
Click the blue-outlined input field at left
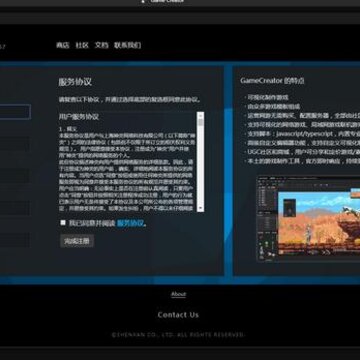(x=15, y=112)
